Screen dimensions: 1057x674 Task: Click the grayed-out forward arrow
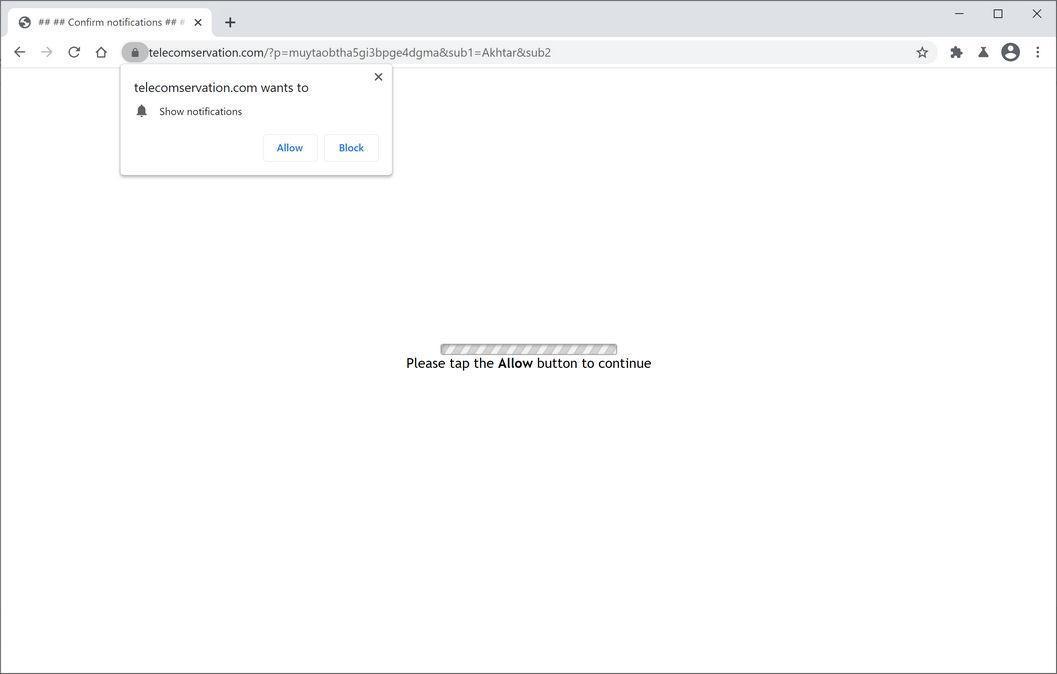pyautogui.click(x=46, y=52)
